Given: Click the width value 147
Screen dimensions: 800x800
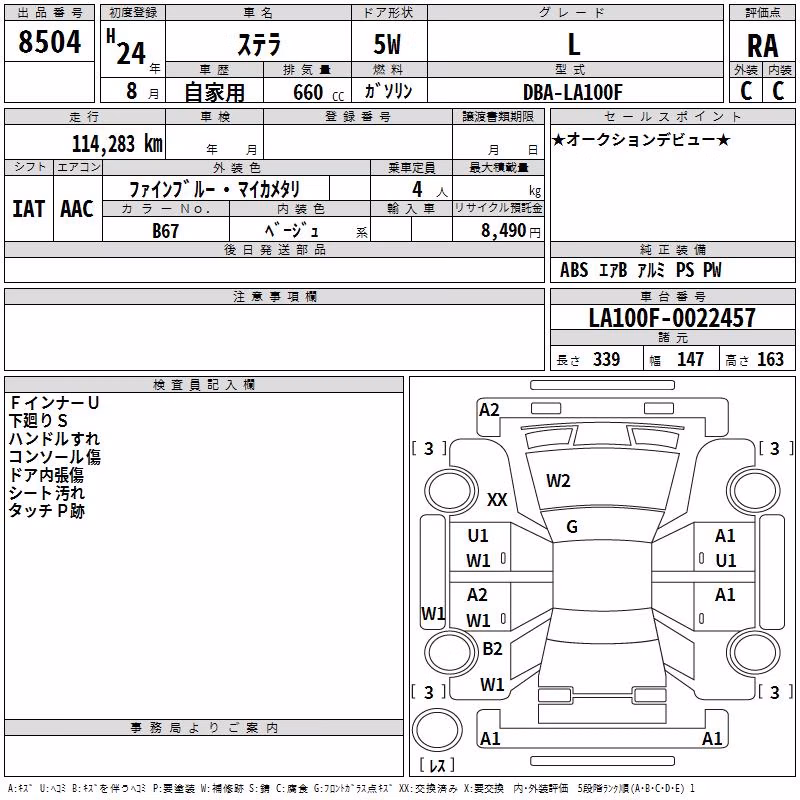Looking at the screenshot, I should point(690,359).
